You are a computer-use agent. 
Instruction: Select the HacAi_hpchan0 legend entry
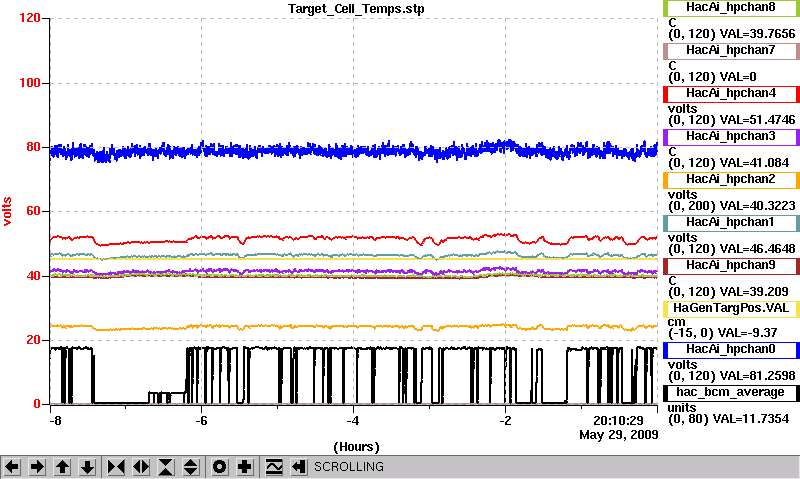tap(731, 350)
